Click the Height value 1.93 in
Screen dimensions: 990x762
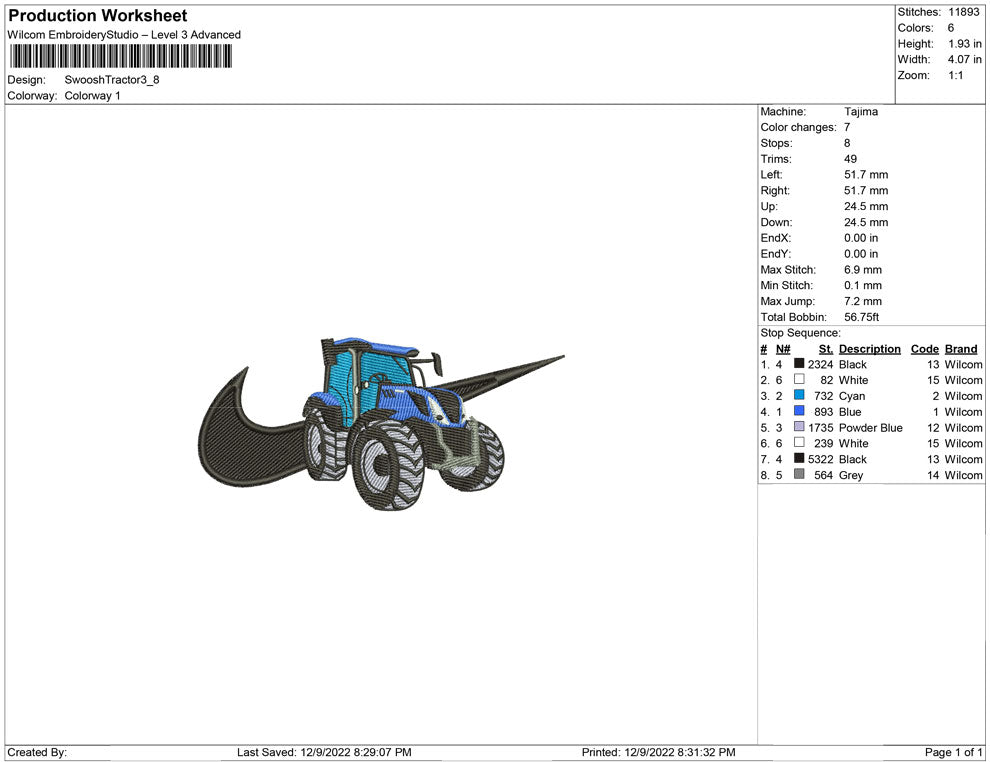965,44
